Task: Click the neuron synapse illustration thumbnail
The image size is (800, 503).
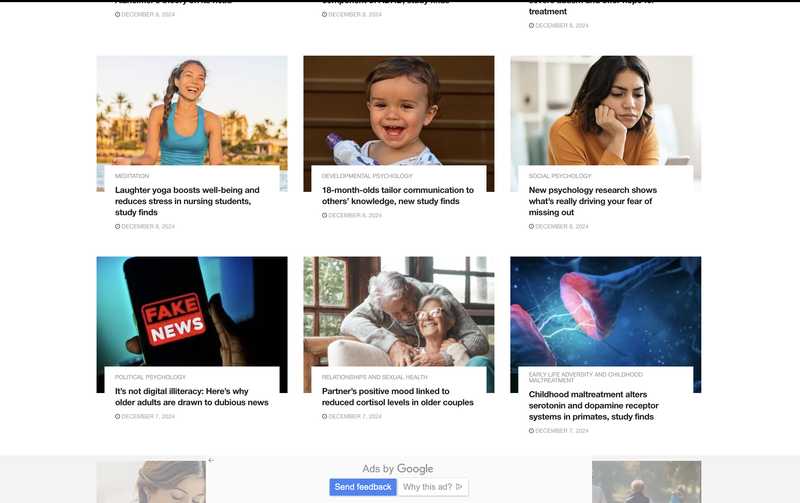Action: pos(606,311)
